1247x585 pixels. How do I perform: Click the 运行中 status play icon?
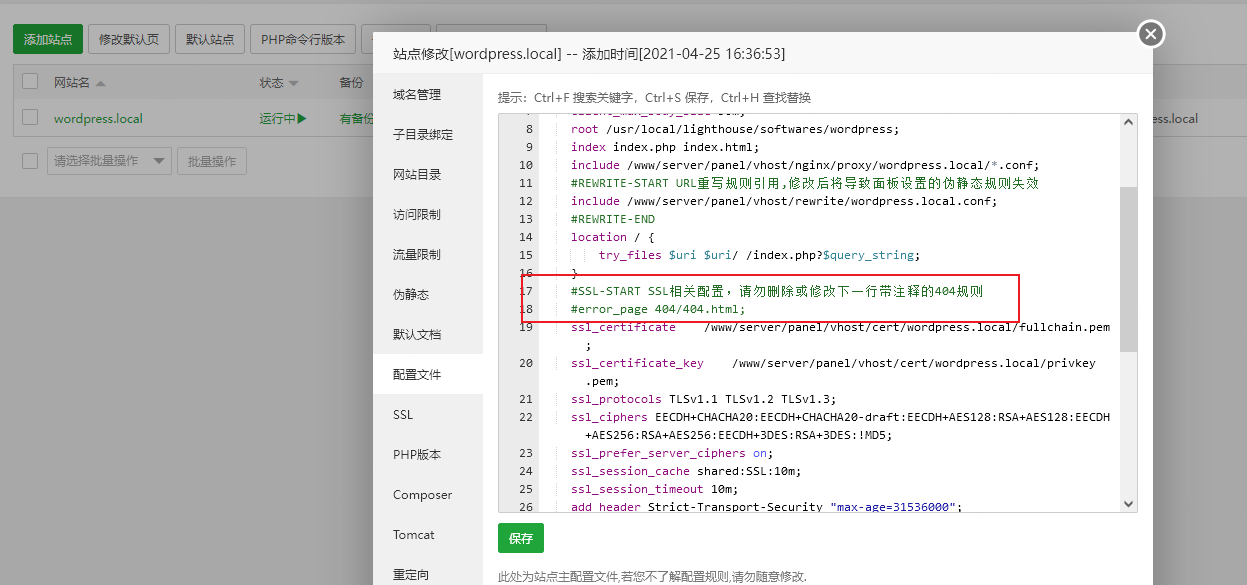click(301, 118)
